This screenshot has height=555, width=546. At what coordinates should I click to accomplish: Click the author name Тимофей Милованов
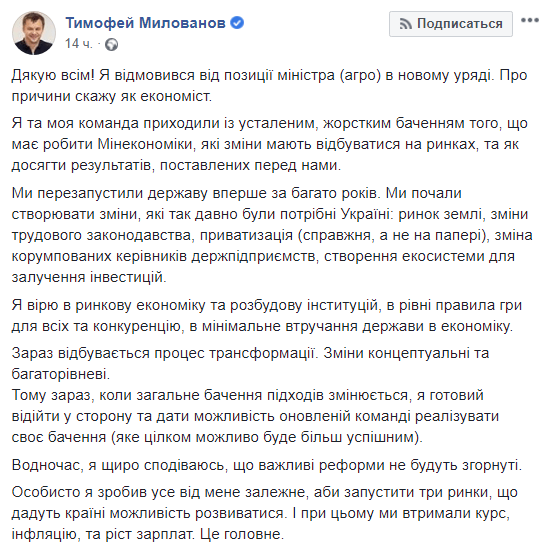[x=145, y=23]
